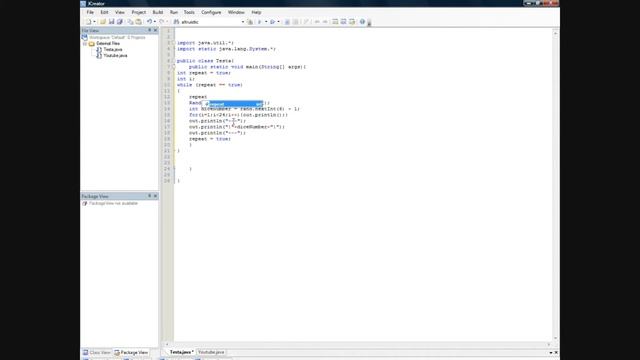
Task: Collapse the External Files tree node
Action: tap(85, 43)
